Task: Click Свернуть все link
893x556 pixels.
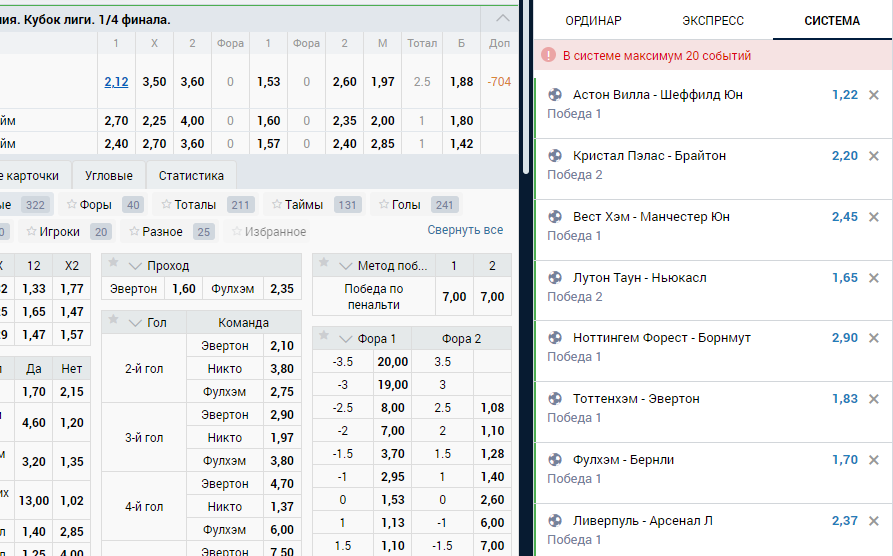Action: [x=465, y=230]
